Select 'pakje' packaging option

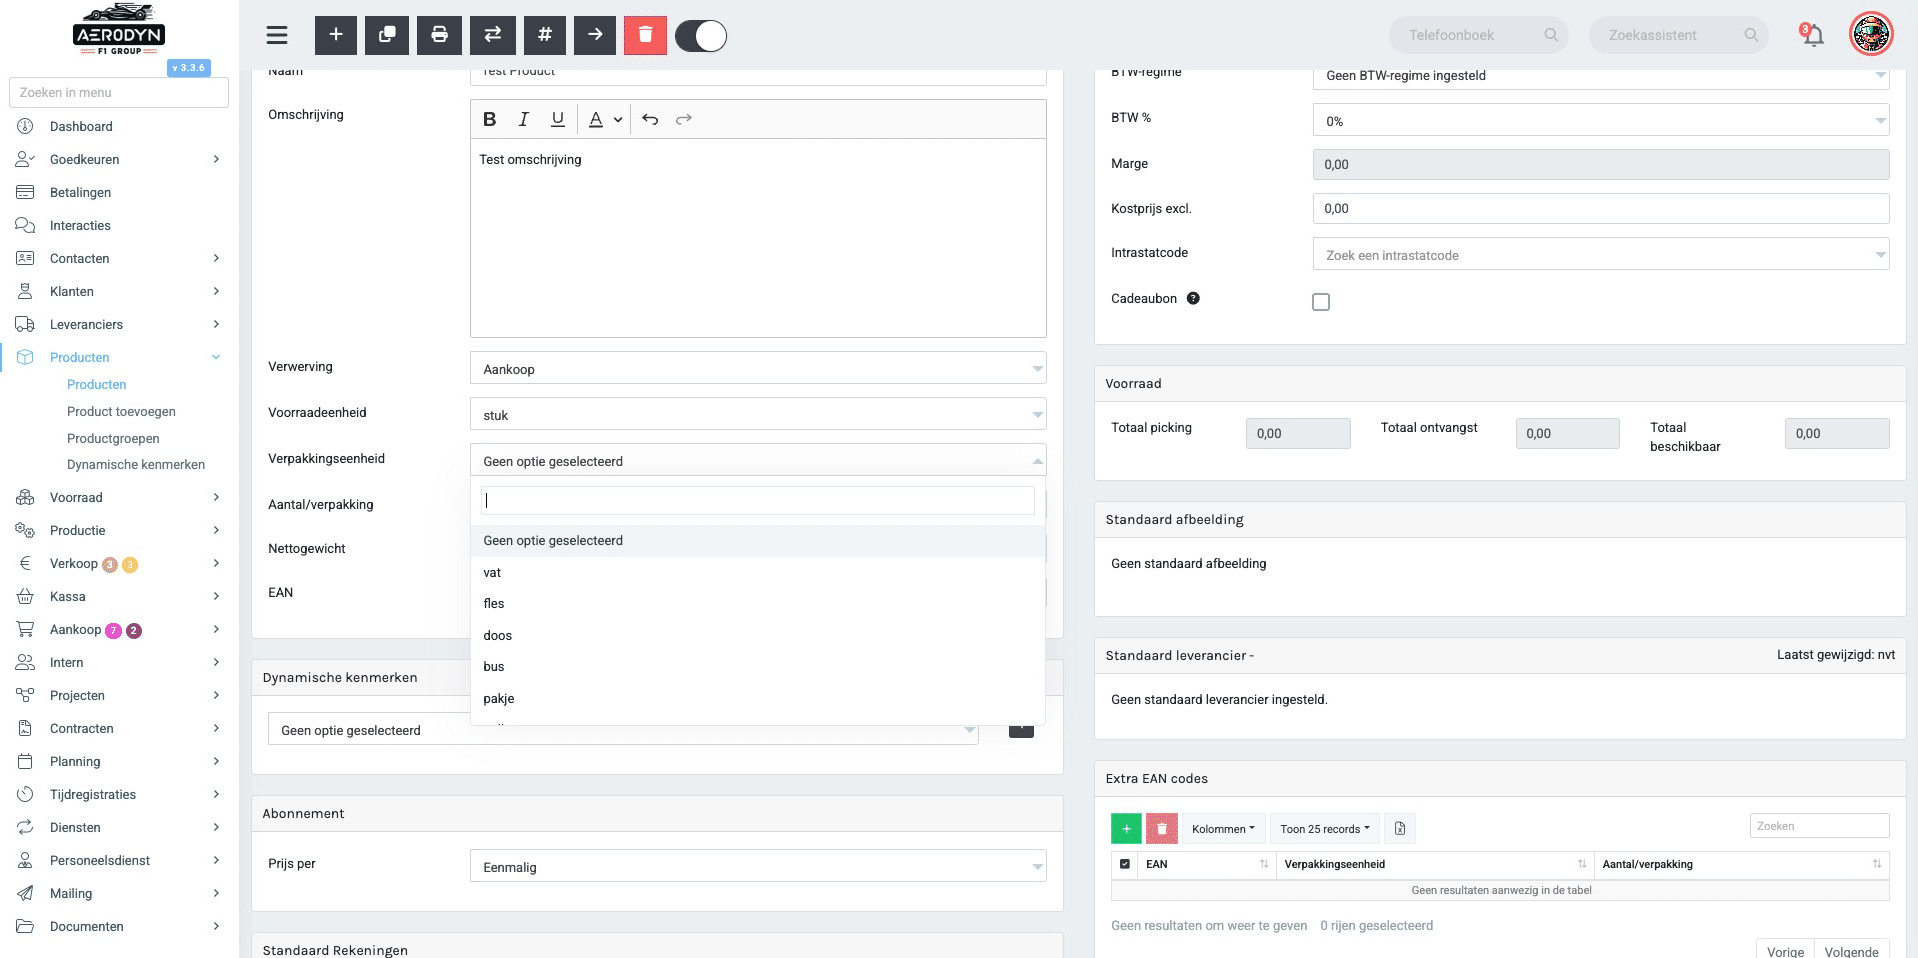758,698
